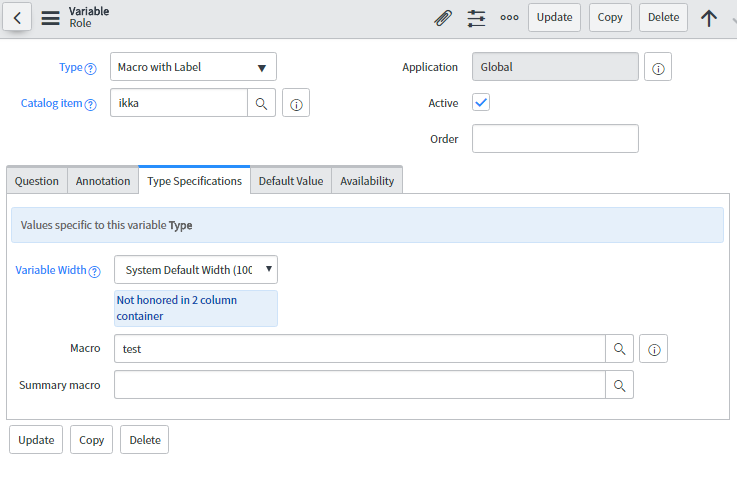Image resolution: width=737 pixels, height=483 pixels.
Task: Click the bottom Delete button
Action: tap(145, 440)
